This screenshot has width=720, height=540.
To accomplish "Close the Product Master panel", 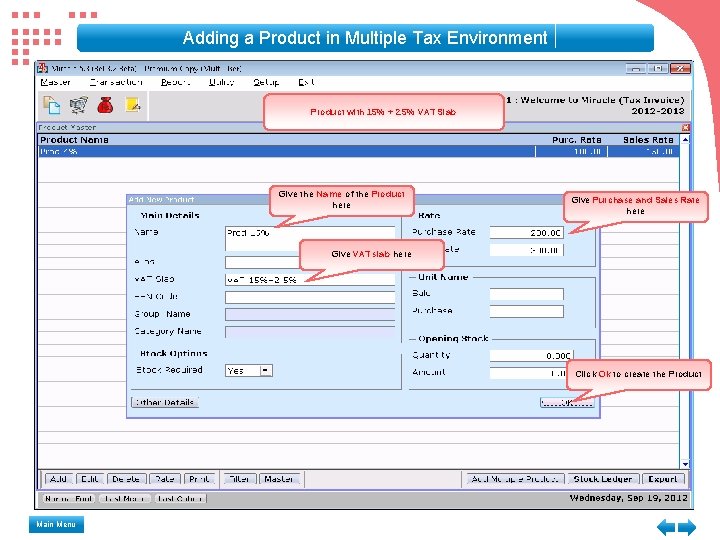I will (685, 127).
